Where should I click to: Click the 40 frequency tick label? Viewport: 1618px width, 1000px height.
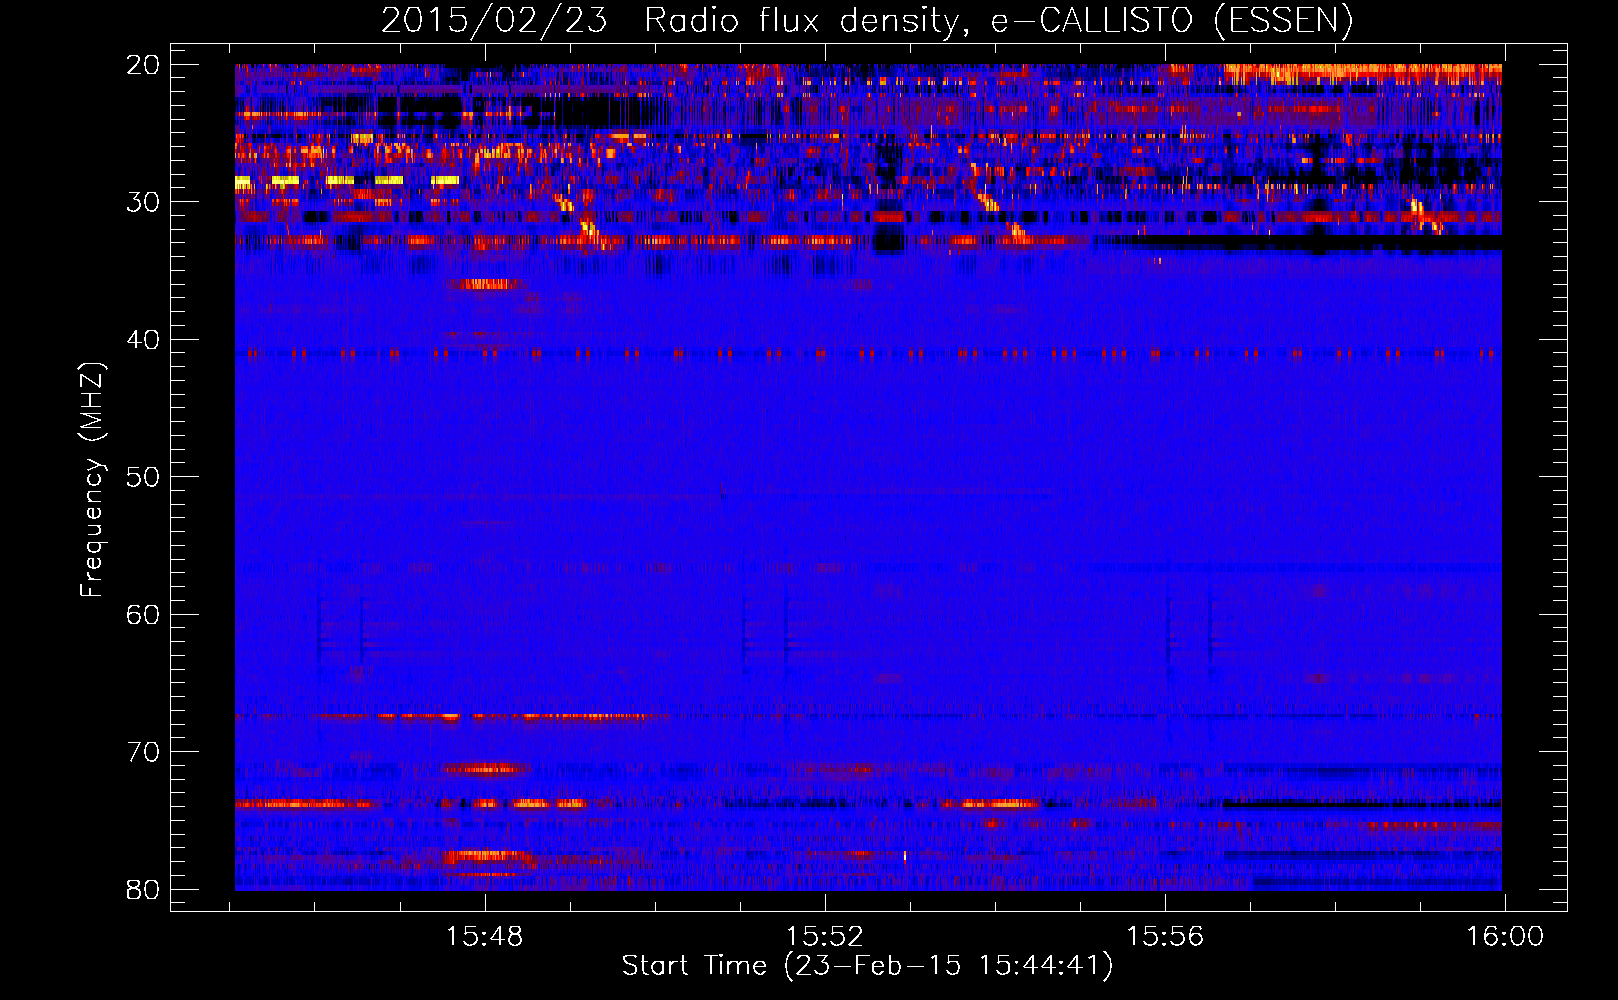tap(143, 340)
